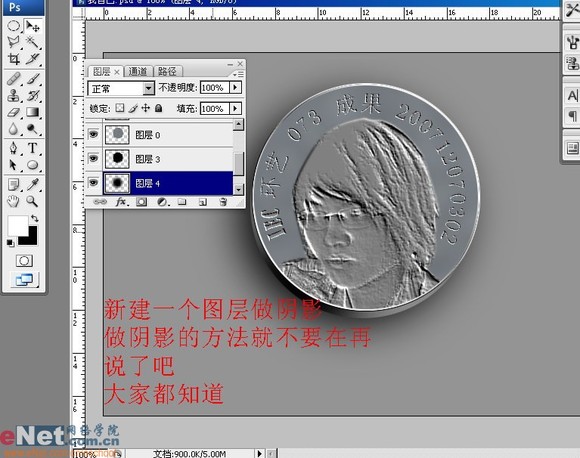Select the Notes tool

pos(14,184)
